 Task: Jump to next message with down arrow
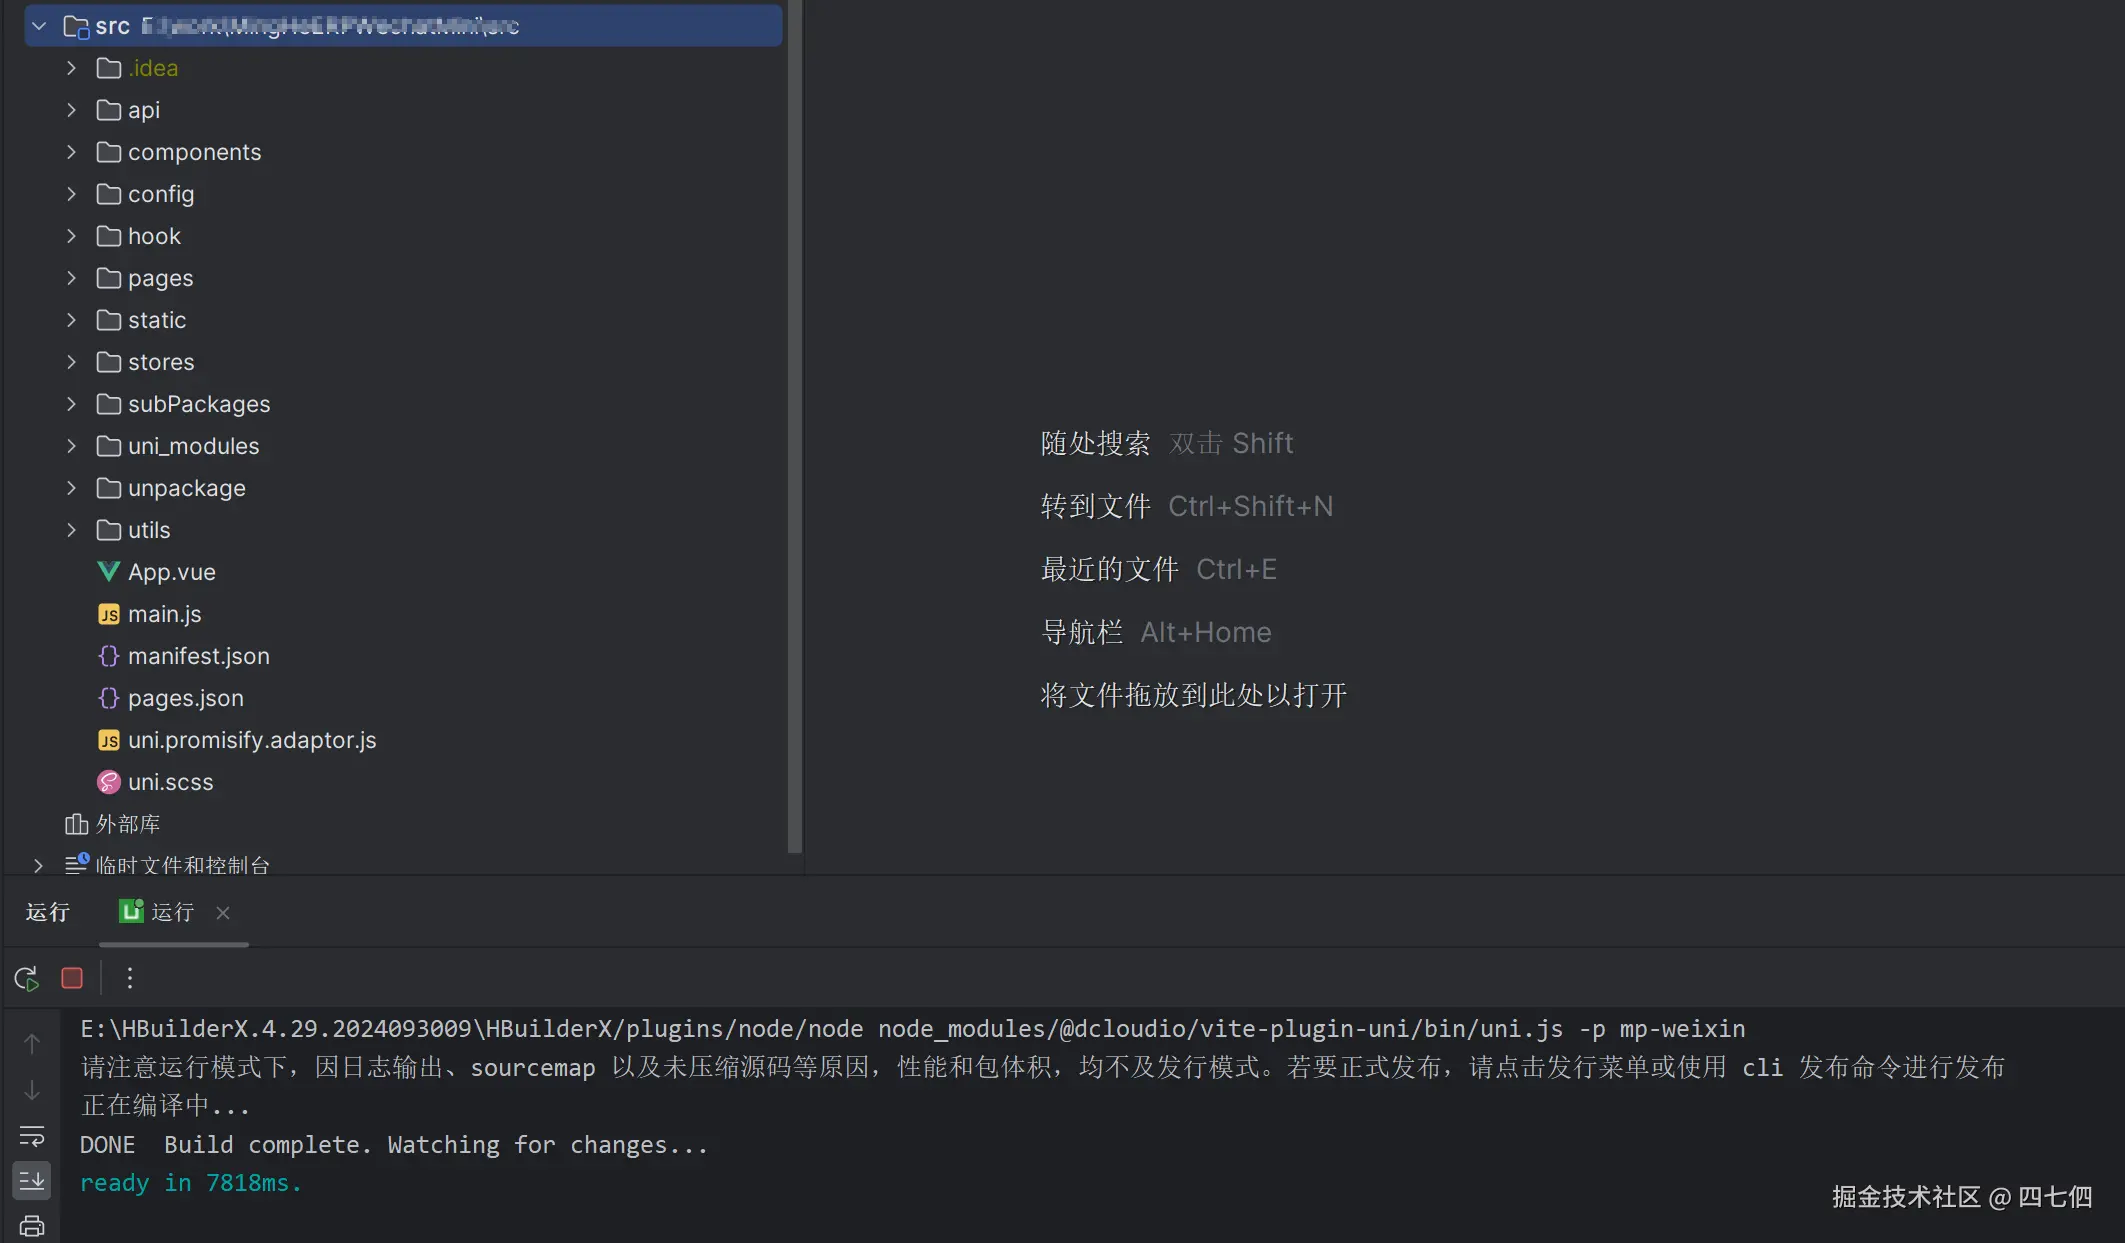(x=31, y=1089)
